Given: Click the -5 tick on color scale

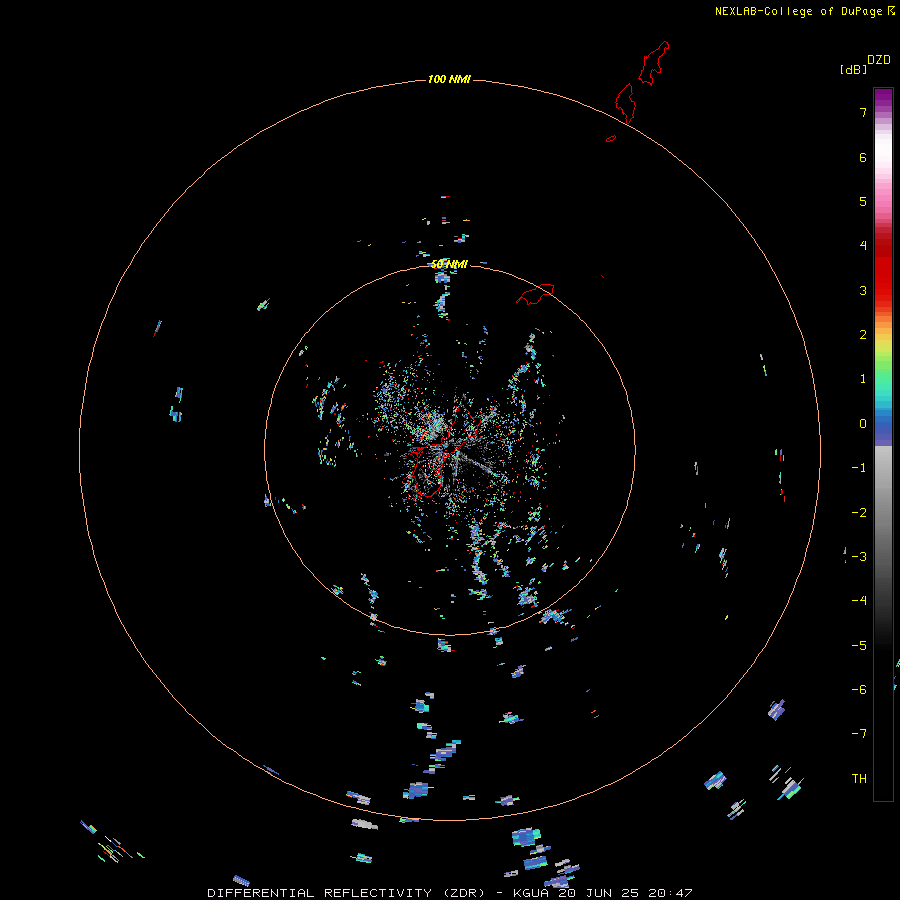Looking at the screenshot, I should tap(859, 646).
